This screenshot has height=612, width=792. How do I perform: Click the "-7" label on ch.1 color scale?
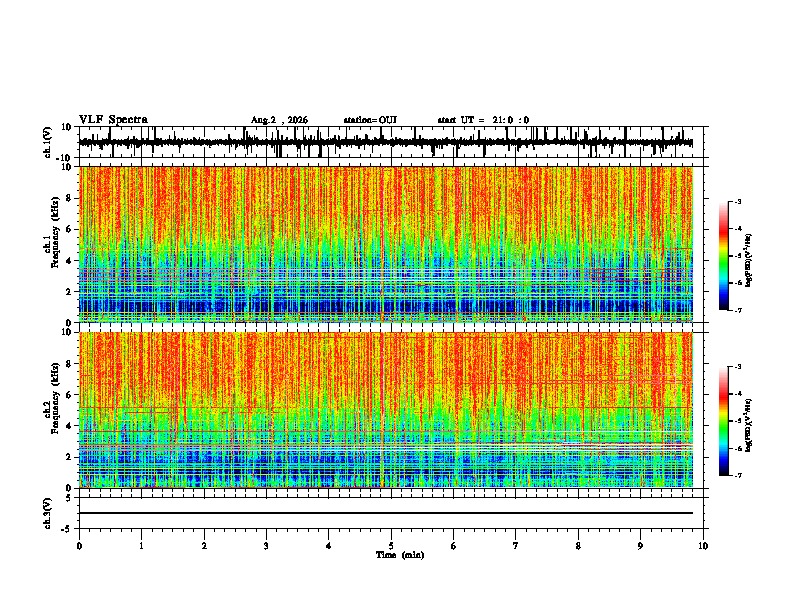pos(737,310)
